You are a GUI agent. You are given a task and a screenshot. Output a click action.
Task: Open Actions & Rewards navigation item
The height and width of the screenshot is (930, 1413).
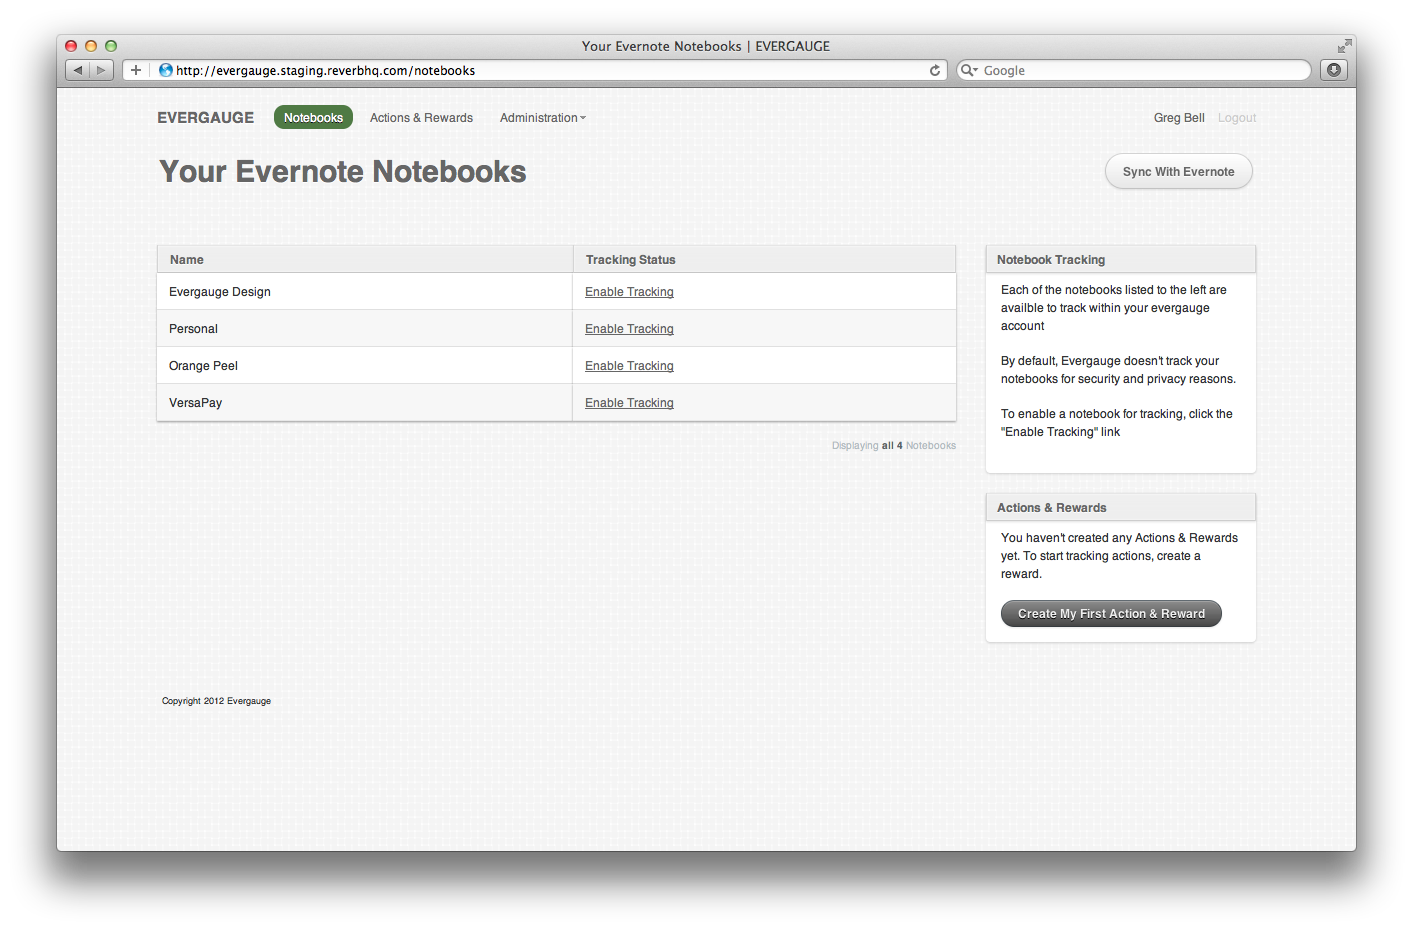tap(421, 118)
